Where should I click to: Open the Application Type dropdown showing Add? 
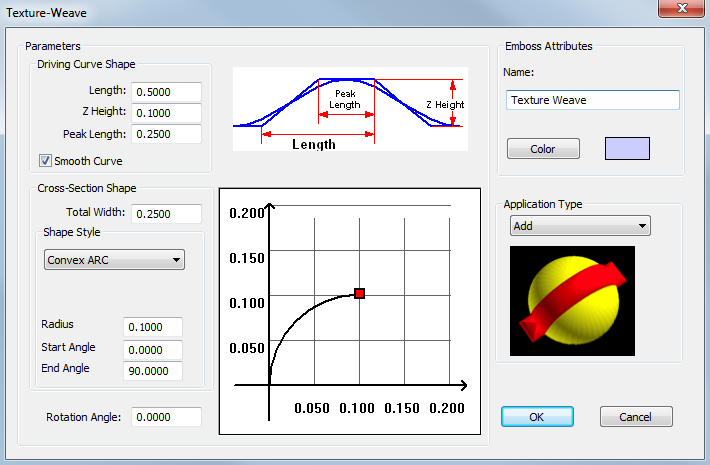coord(580,226)
